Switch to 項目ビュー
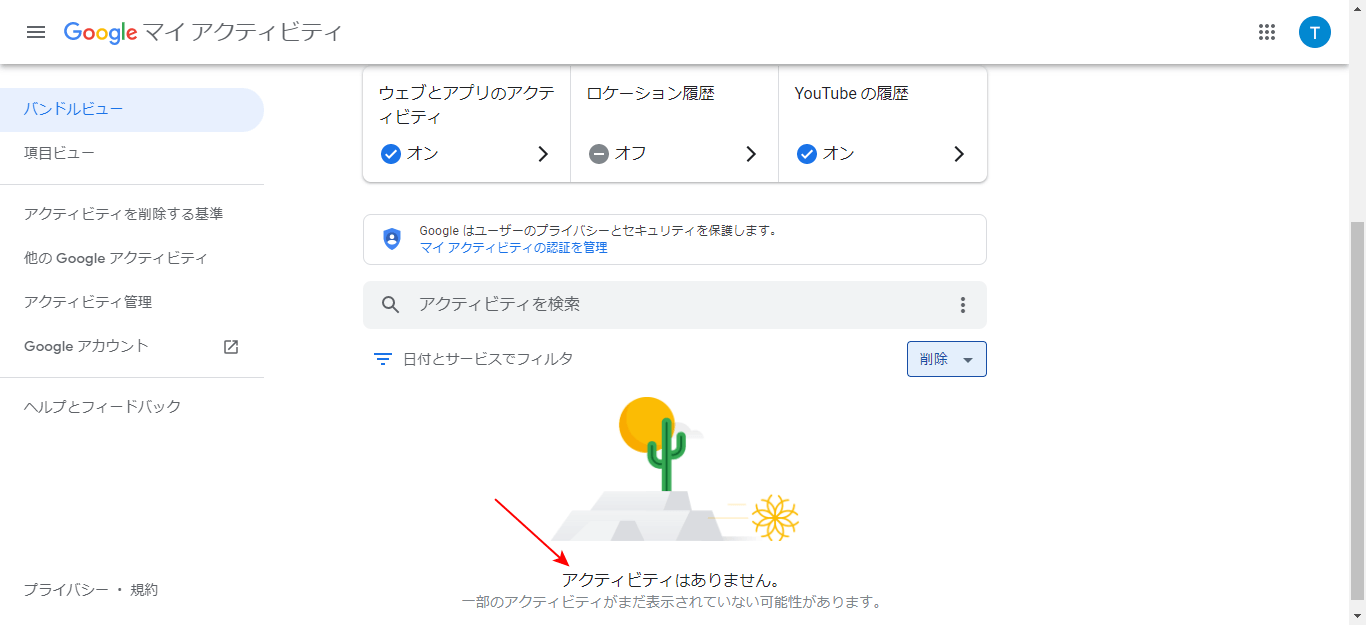 (x=132, y=153)
